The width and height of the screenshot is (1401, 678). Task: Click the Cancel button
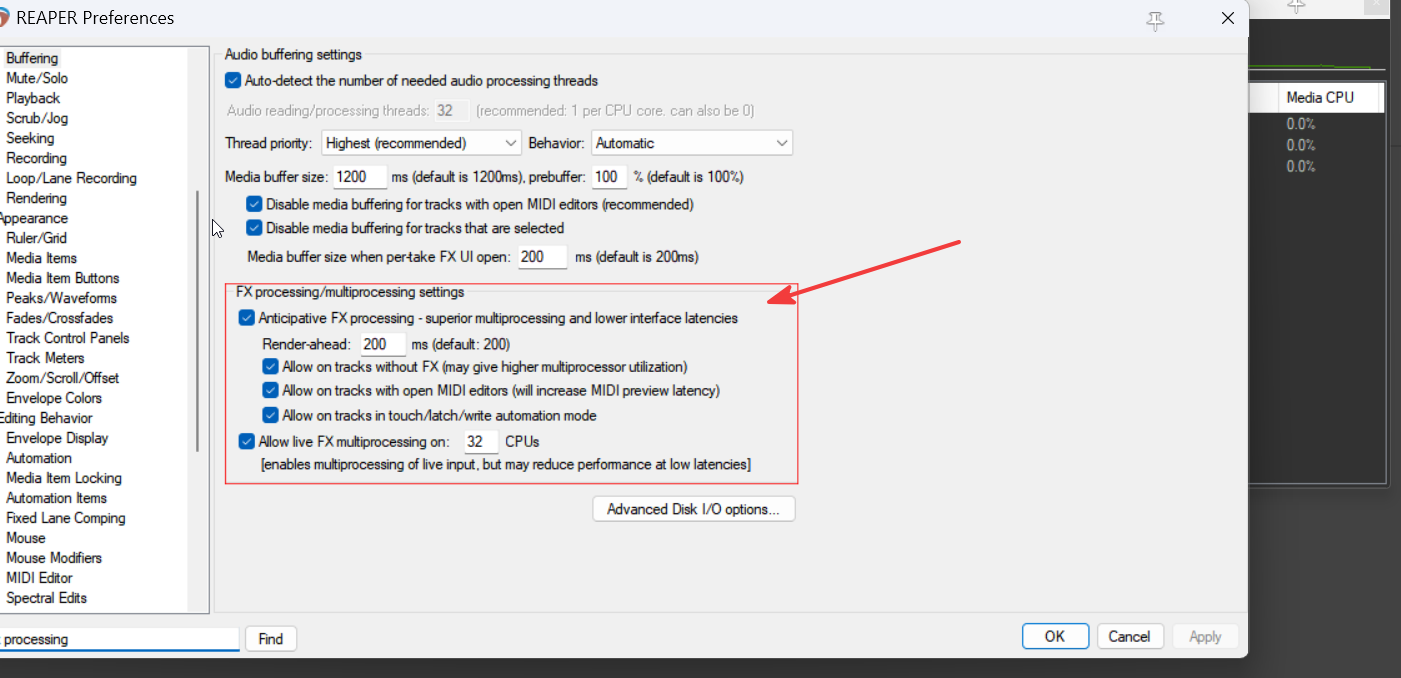[1129, 636]
